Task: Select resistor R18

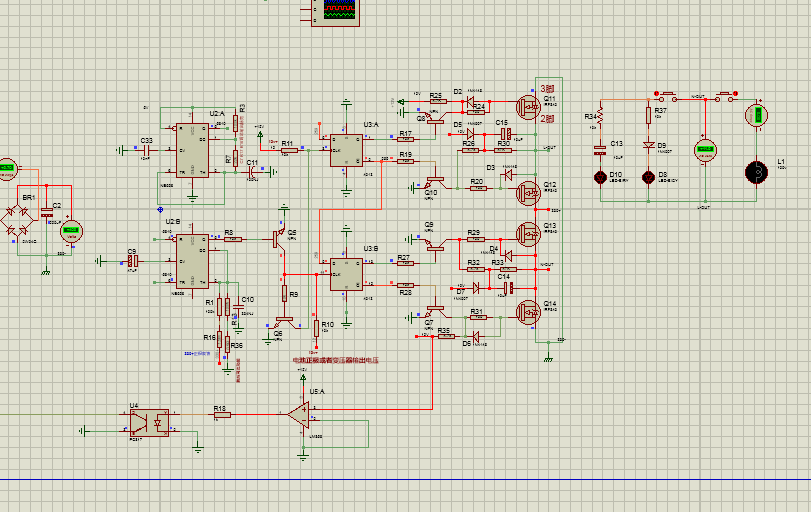Action: click(x=222, y=414)
